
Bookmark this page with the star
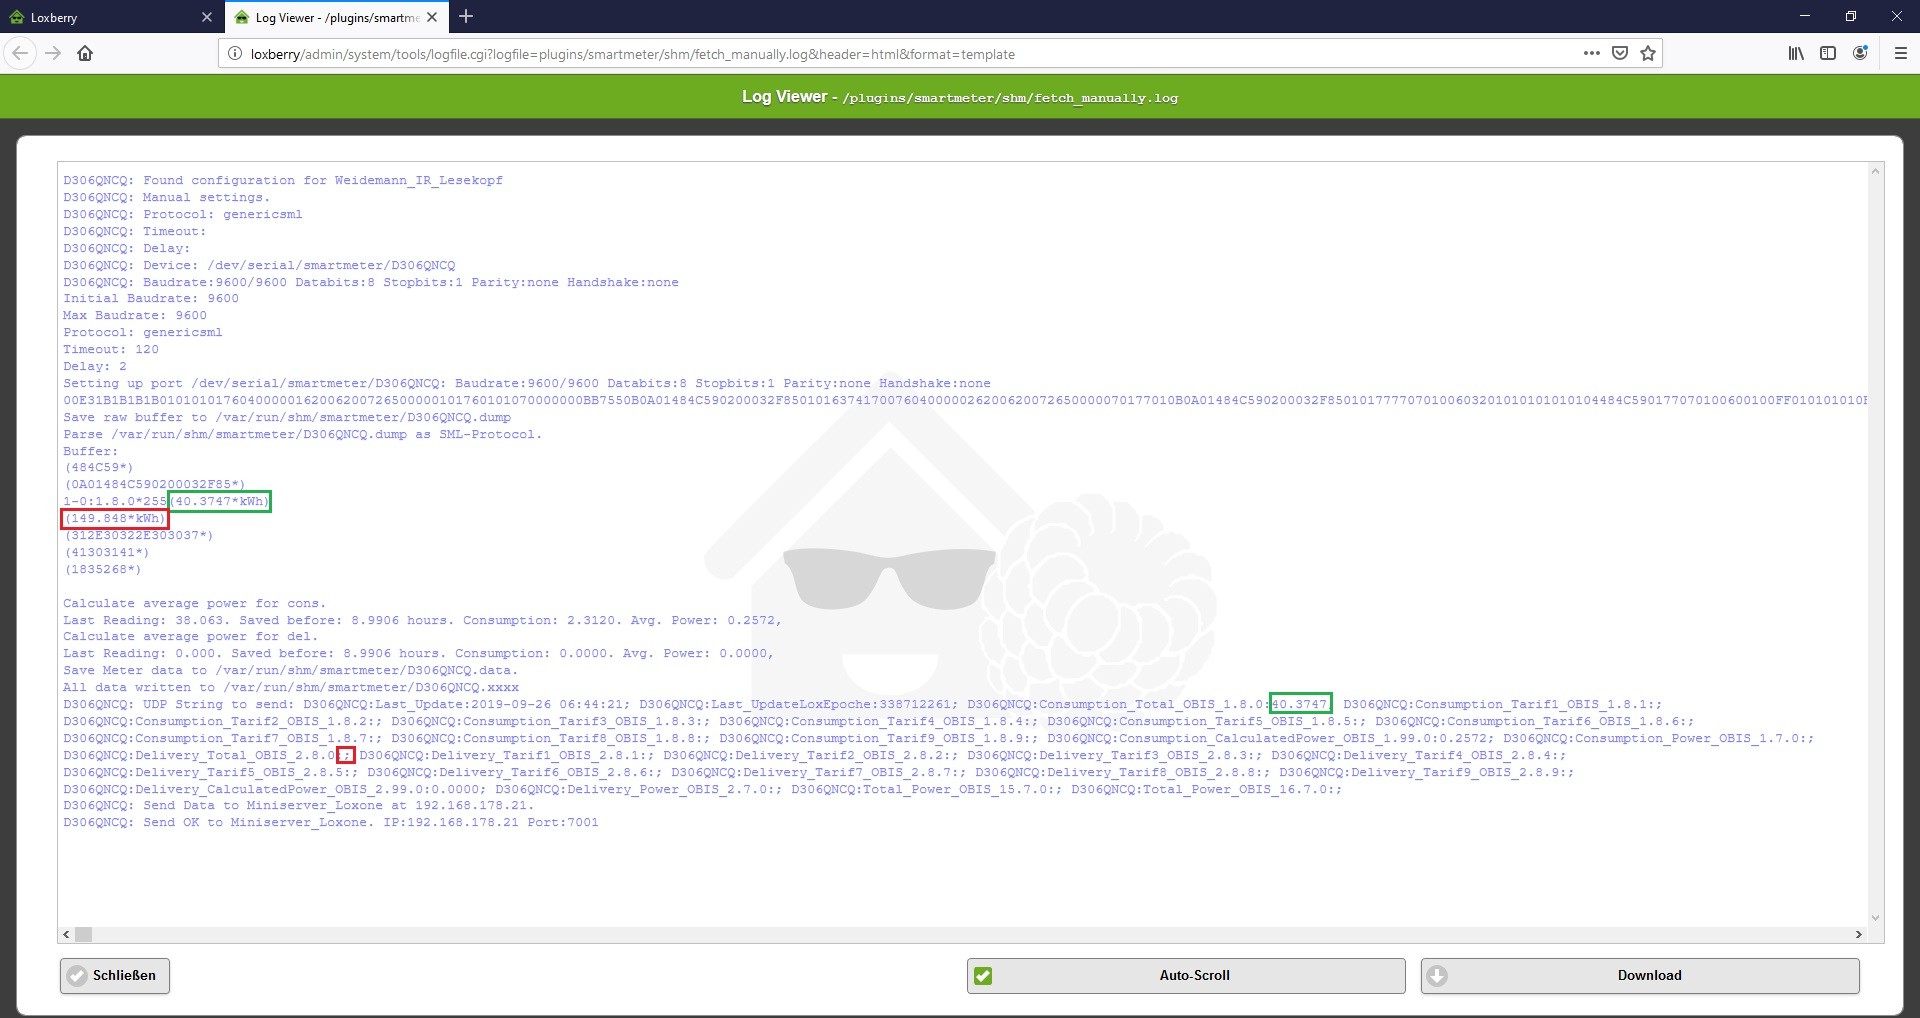click(x=1648, y=54)
